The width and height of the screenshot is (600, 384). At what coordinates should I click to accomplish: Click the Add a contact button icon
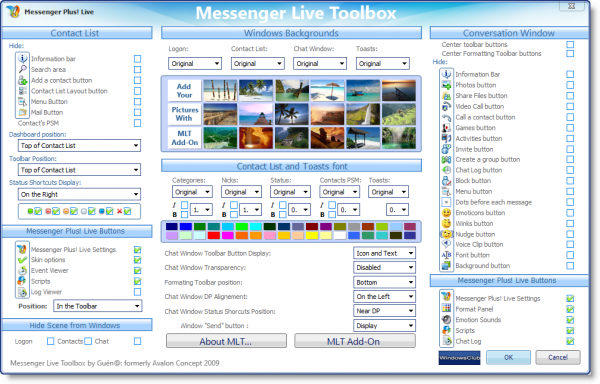coord(23,80)
